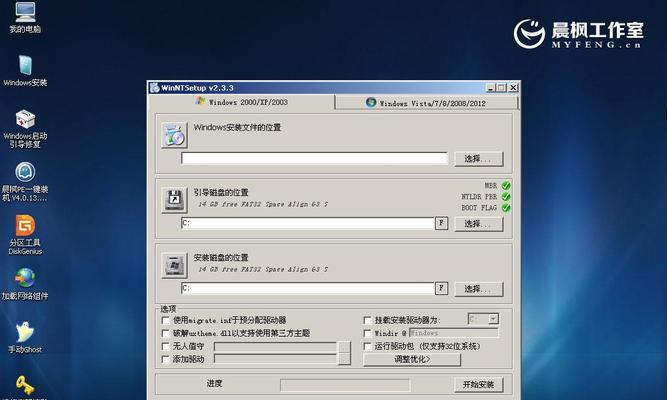Click F button beside install drive field
667x400 pixels.
[441, 288]
